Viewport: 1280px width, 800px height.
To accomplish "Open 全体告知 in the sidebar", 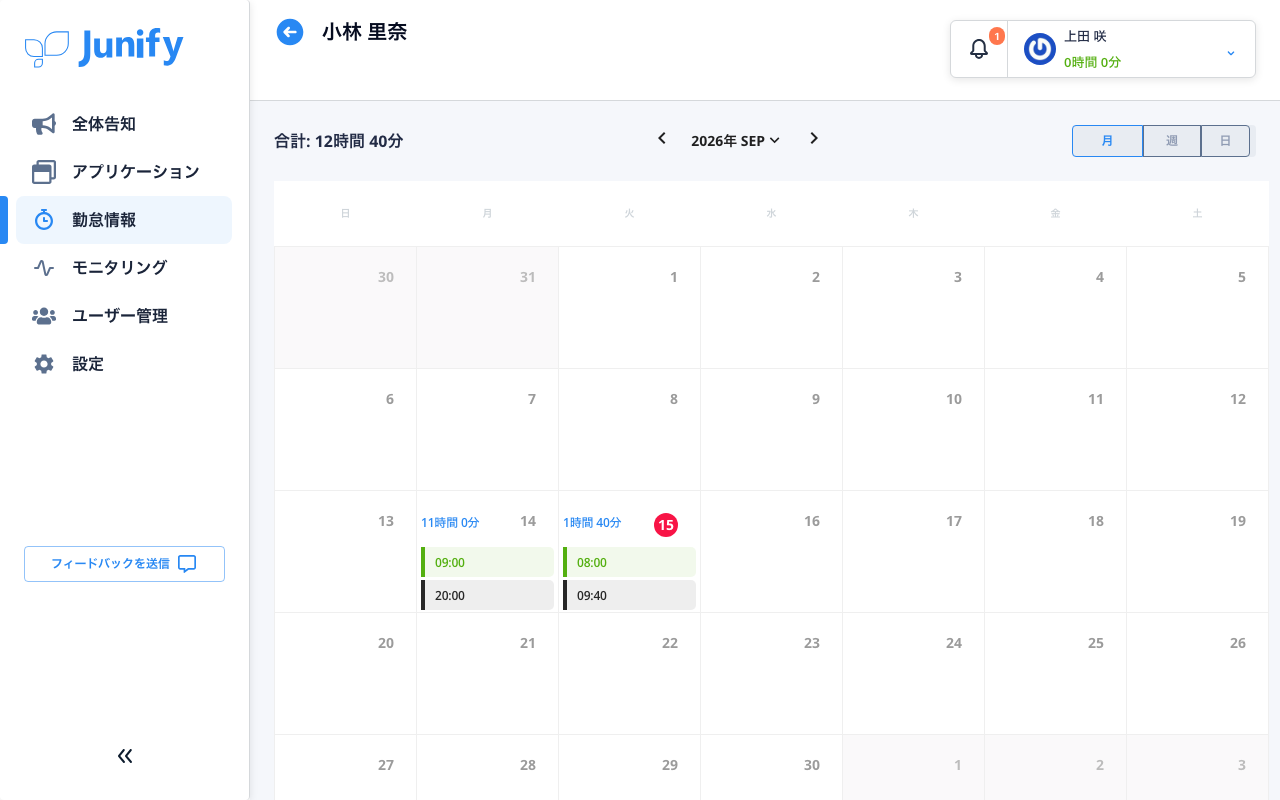I will coord(124,124).
